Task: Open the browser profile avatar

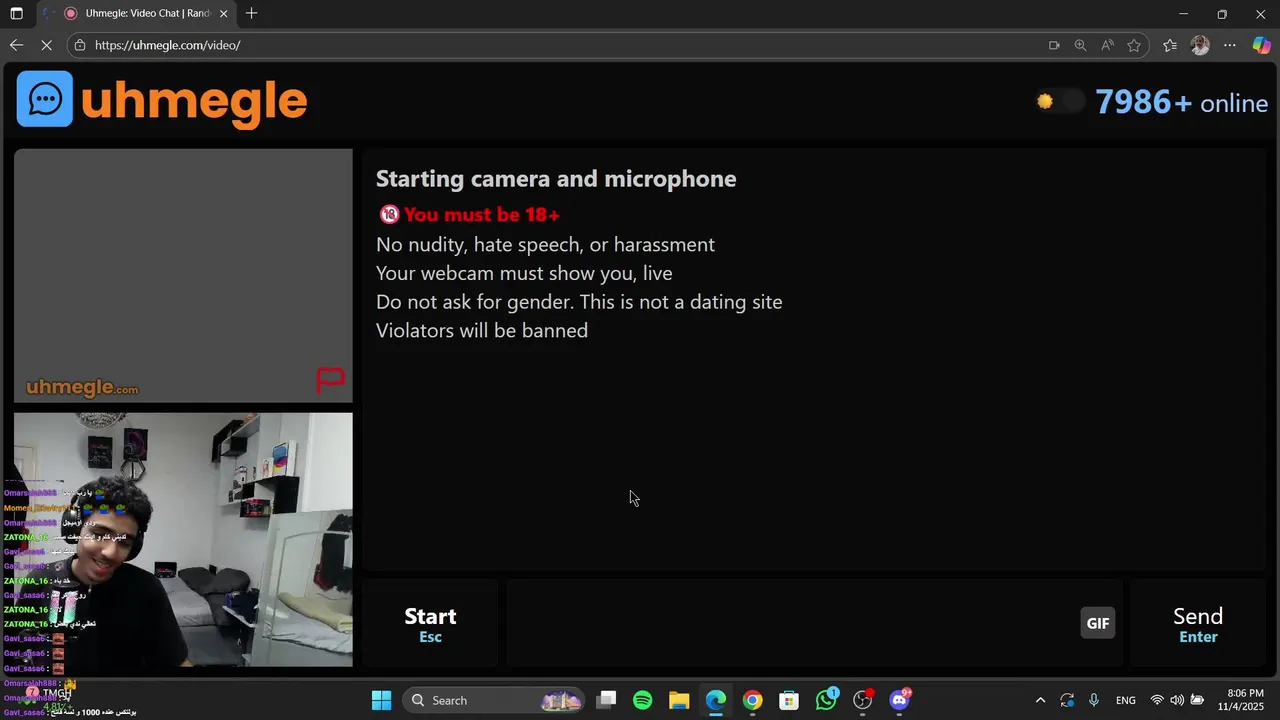Action: [x=1200, y=45]
